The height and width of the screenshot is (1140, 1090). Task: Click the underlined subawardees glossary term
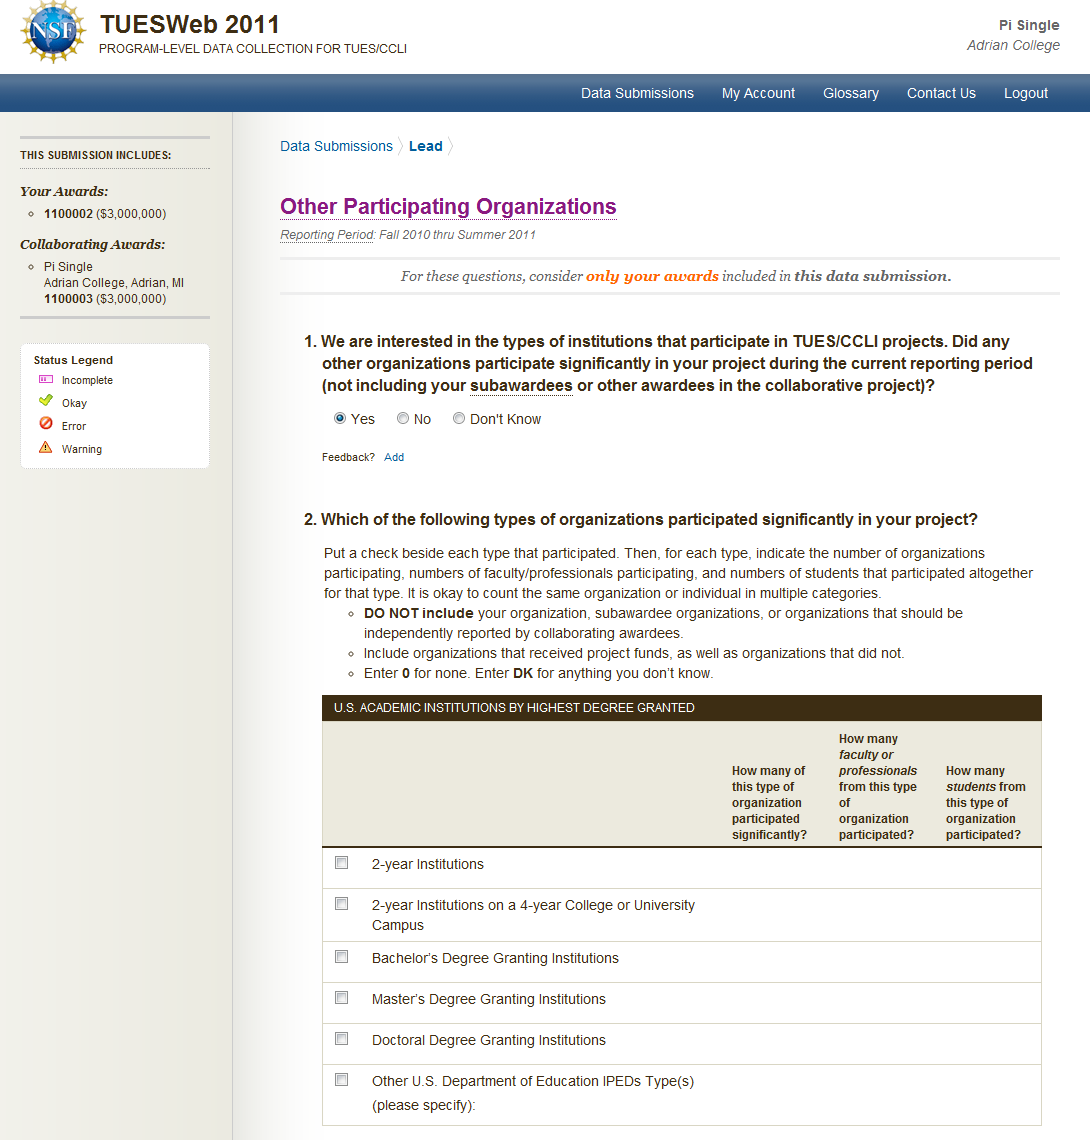click(521, 386)
